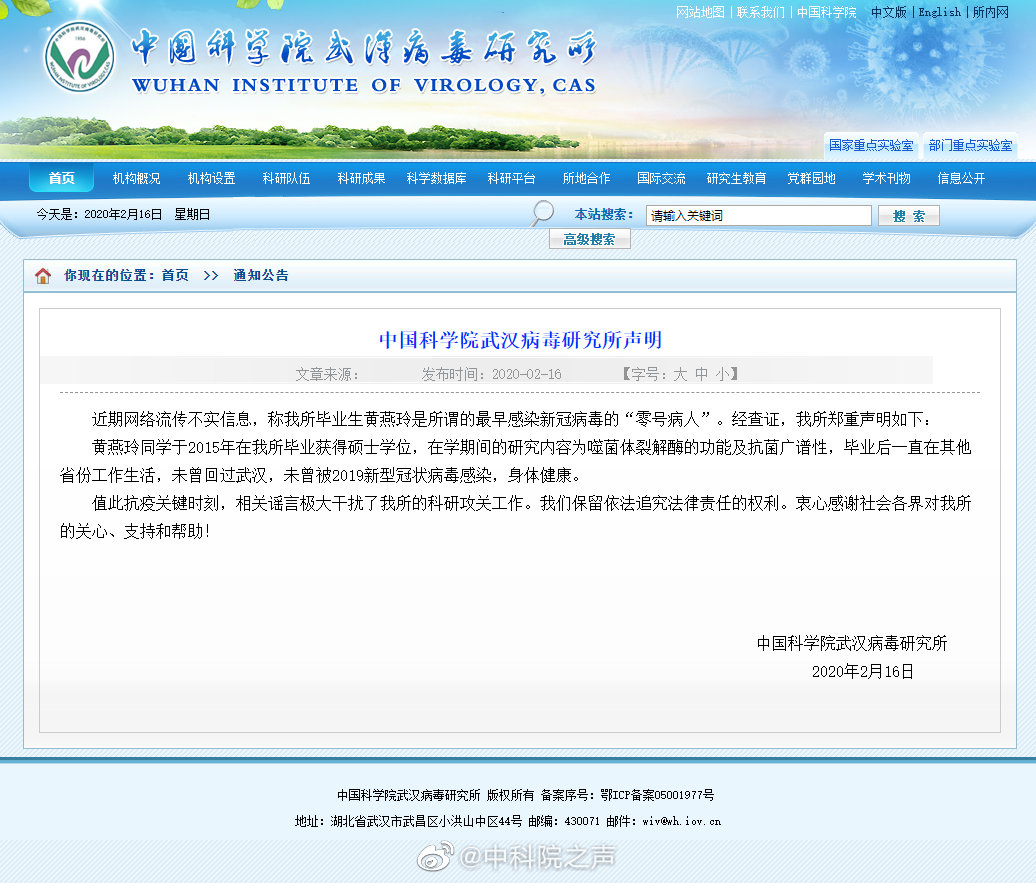Viewport: 1036px width, 883px height.
Task: Click the home icon in the breadcrumb bar
Action: (42, 276)
